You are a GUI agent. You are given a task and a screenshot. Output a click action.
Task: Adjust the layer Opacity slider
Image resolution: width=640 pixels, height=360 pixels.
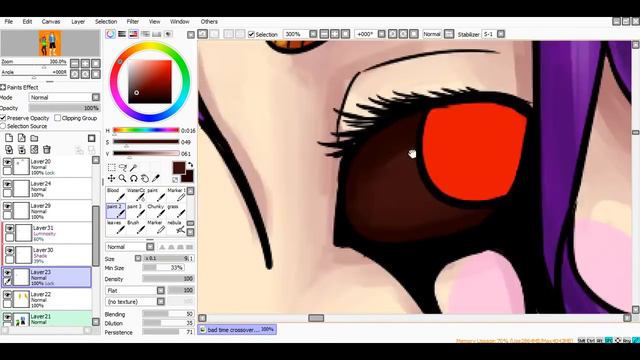point(64,108)
